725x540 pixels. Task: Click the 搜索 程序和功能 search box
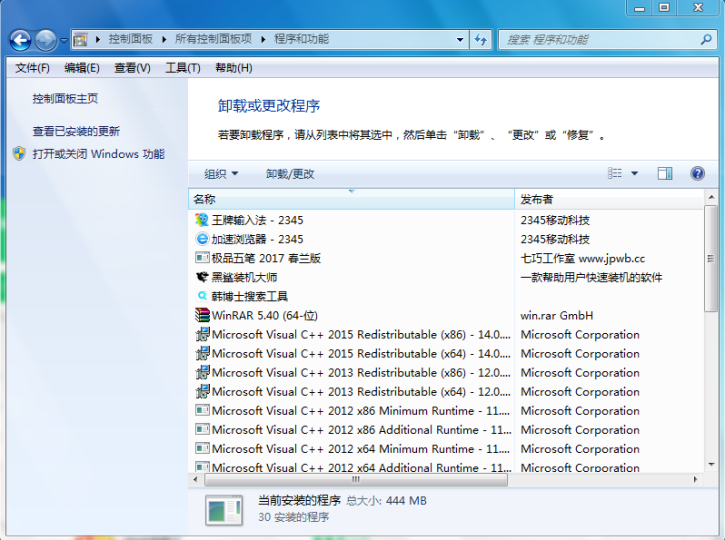click(600, 39)
